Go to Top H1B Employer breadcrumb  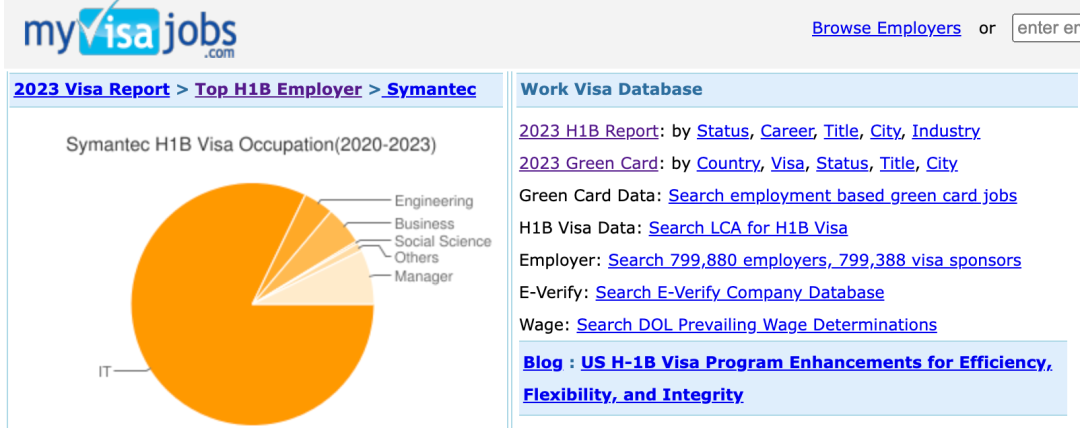click(278, 90)
